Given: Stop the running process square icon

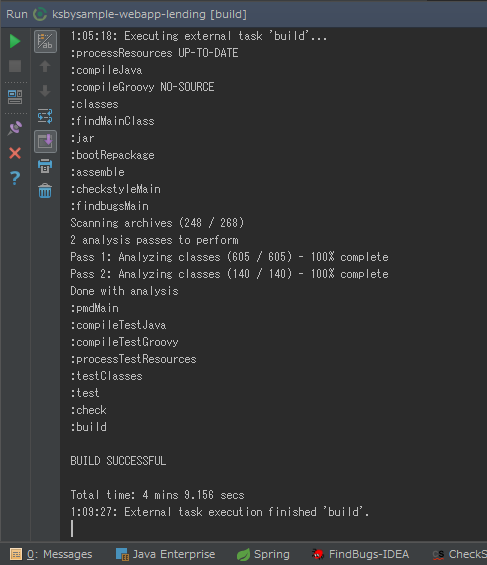Looking at the screenshot, I should 15,66.
